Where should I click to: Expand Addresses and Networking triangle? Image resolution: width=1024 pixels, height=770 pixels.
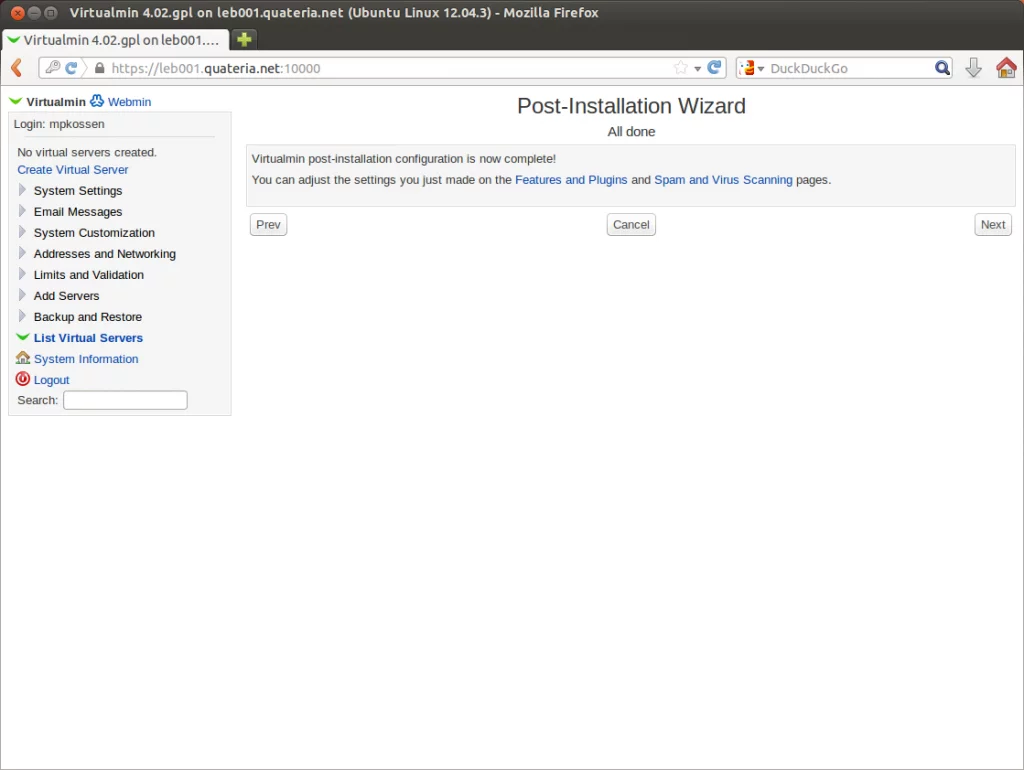coord(22,253)
